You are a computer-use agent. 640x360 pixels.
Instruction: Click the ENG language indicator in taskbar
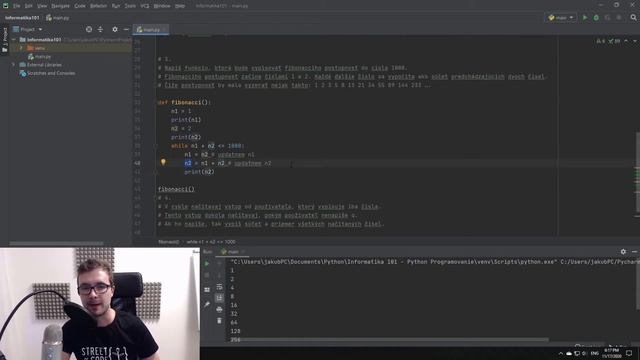tap(595, 353)
